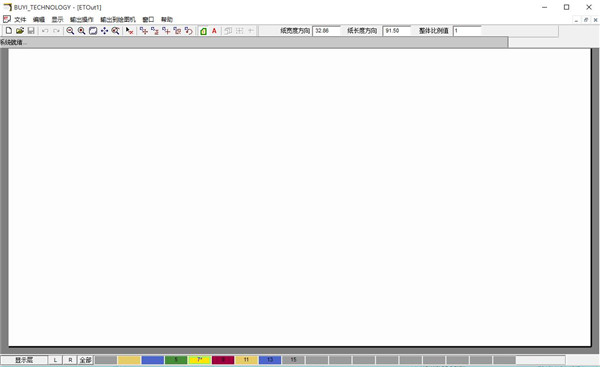Open the 输出到绘图机 menu

pos(118,19)
